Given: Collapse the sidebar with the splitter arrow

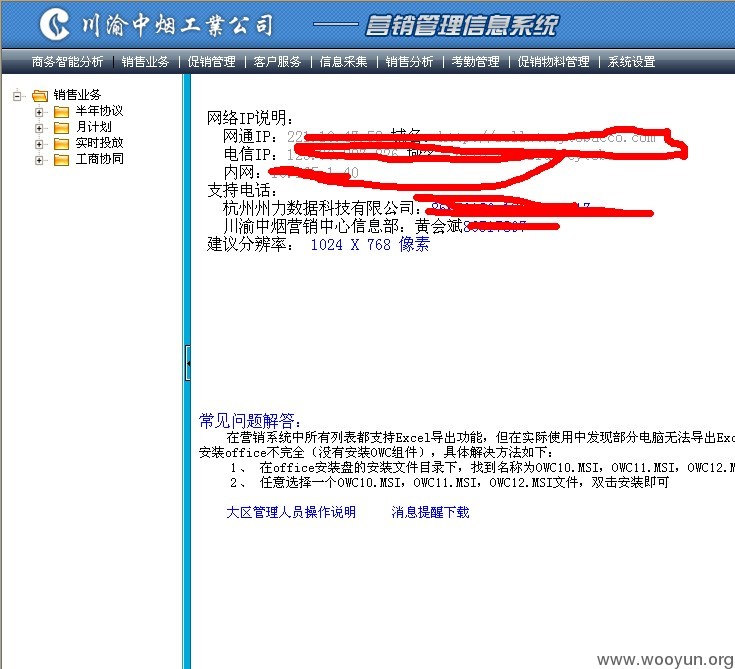Looking at the screenshot, I should pyautogui.click(x=188, y=363).
